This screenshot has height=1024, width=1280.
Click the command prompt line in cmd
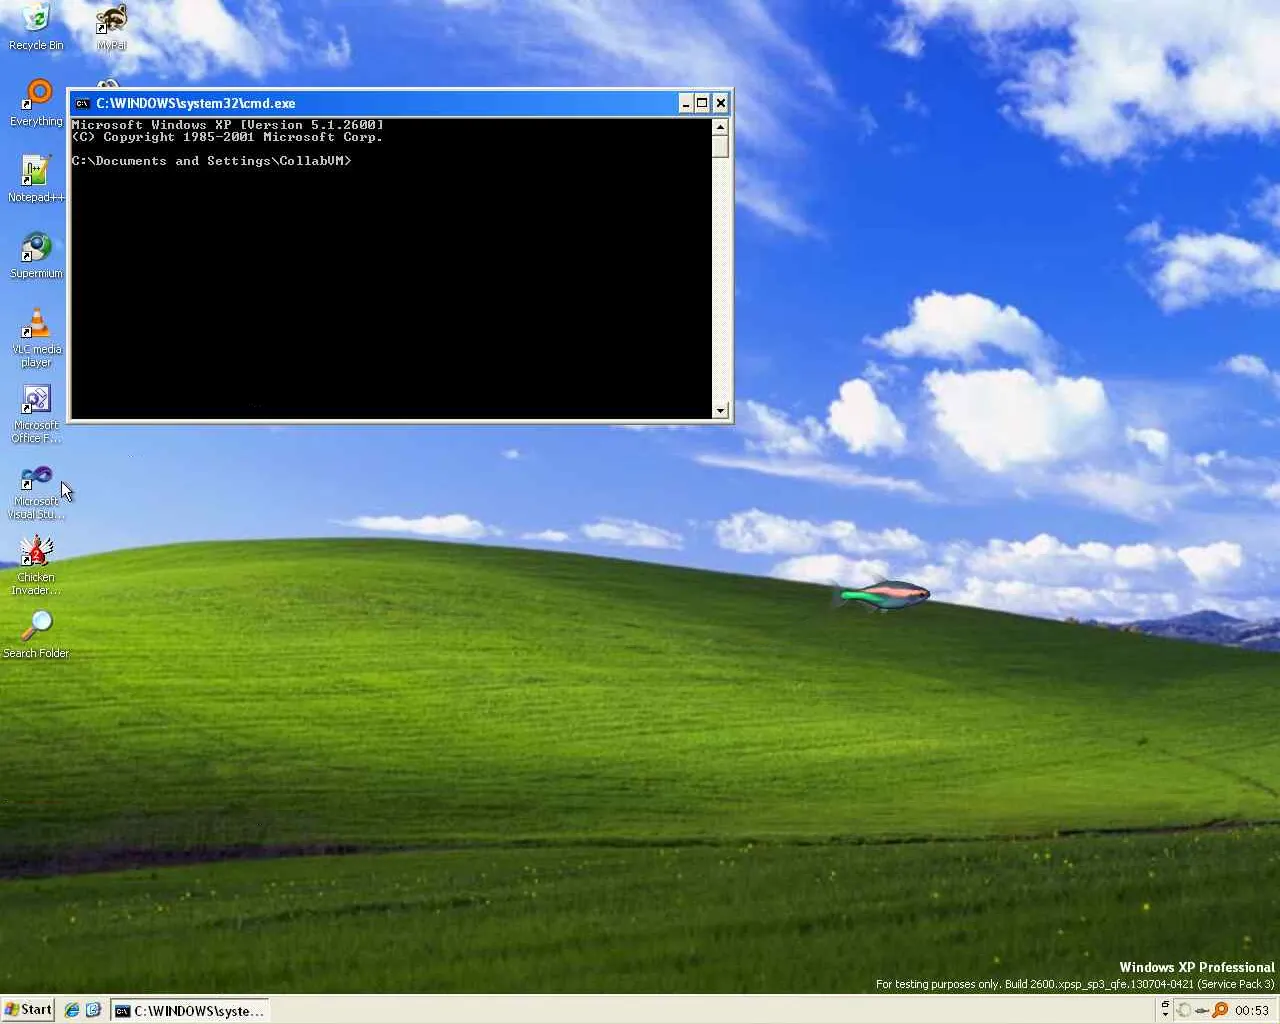(x=212, y=161)
